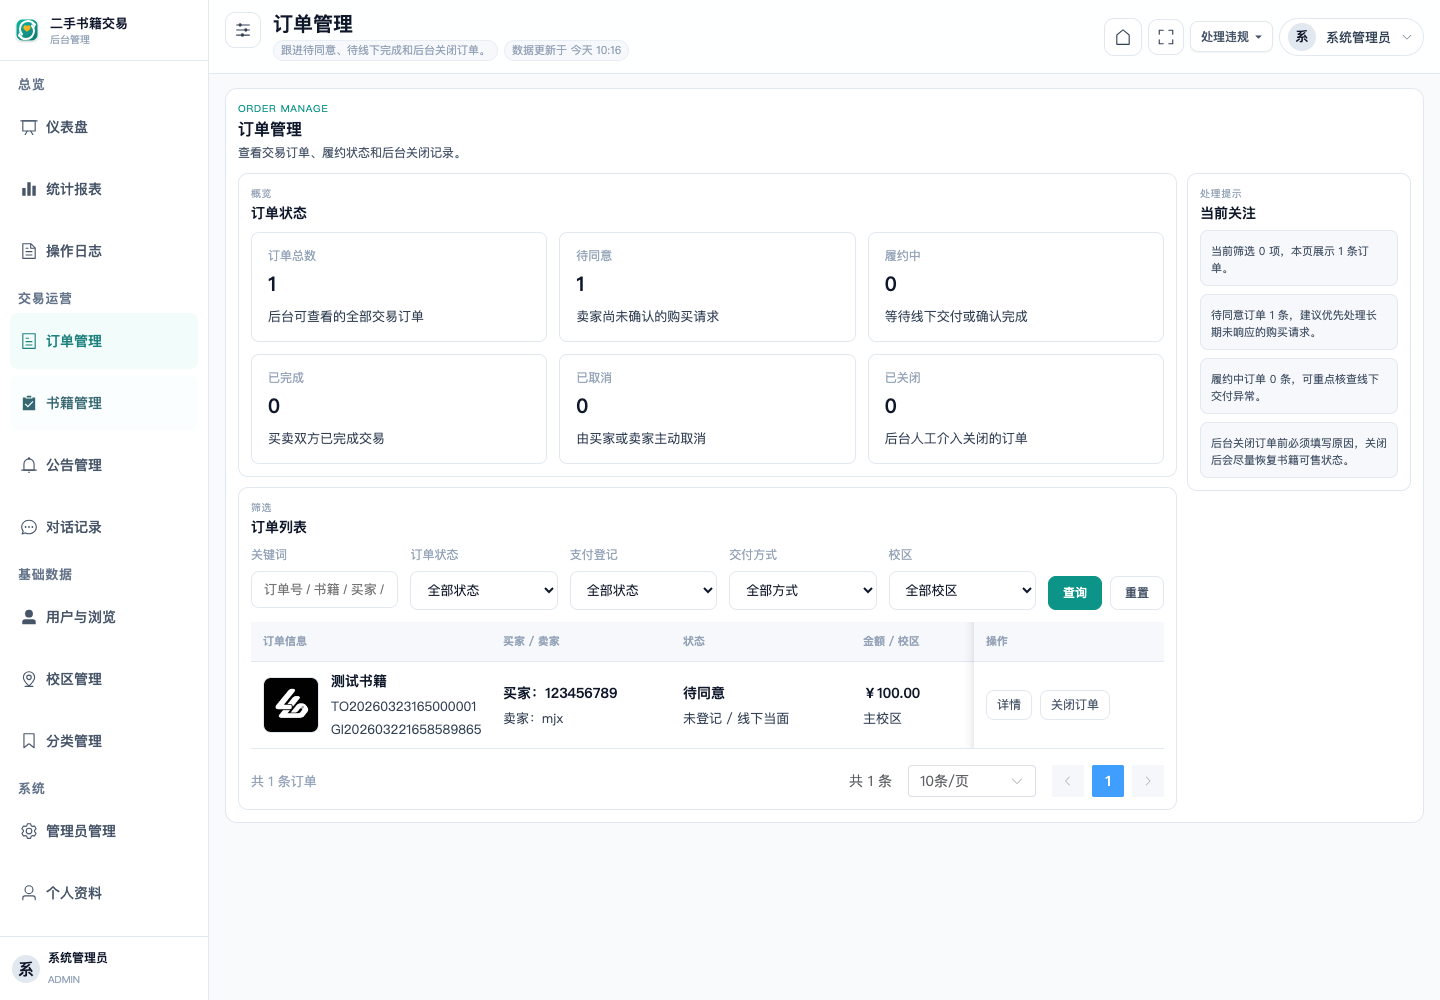Expand the 系统管理员 account menu
This screenshot has width=1440, height=1000.
click(x=1351, y=37)
